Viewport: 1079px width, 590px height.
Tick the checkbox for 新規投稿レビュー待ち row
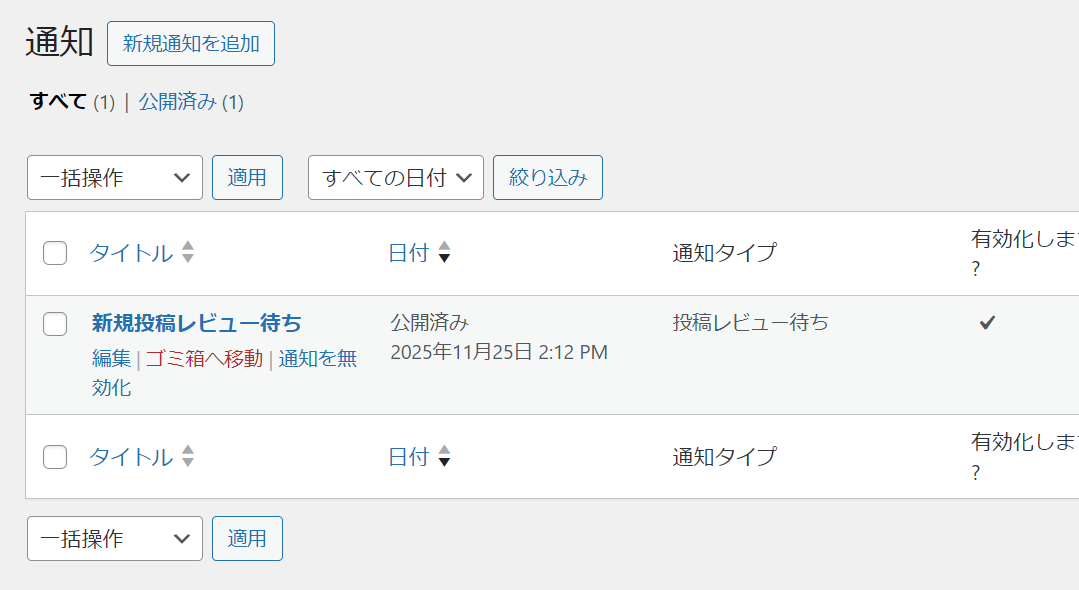coord(55,323)
